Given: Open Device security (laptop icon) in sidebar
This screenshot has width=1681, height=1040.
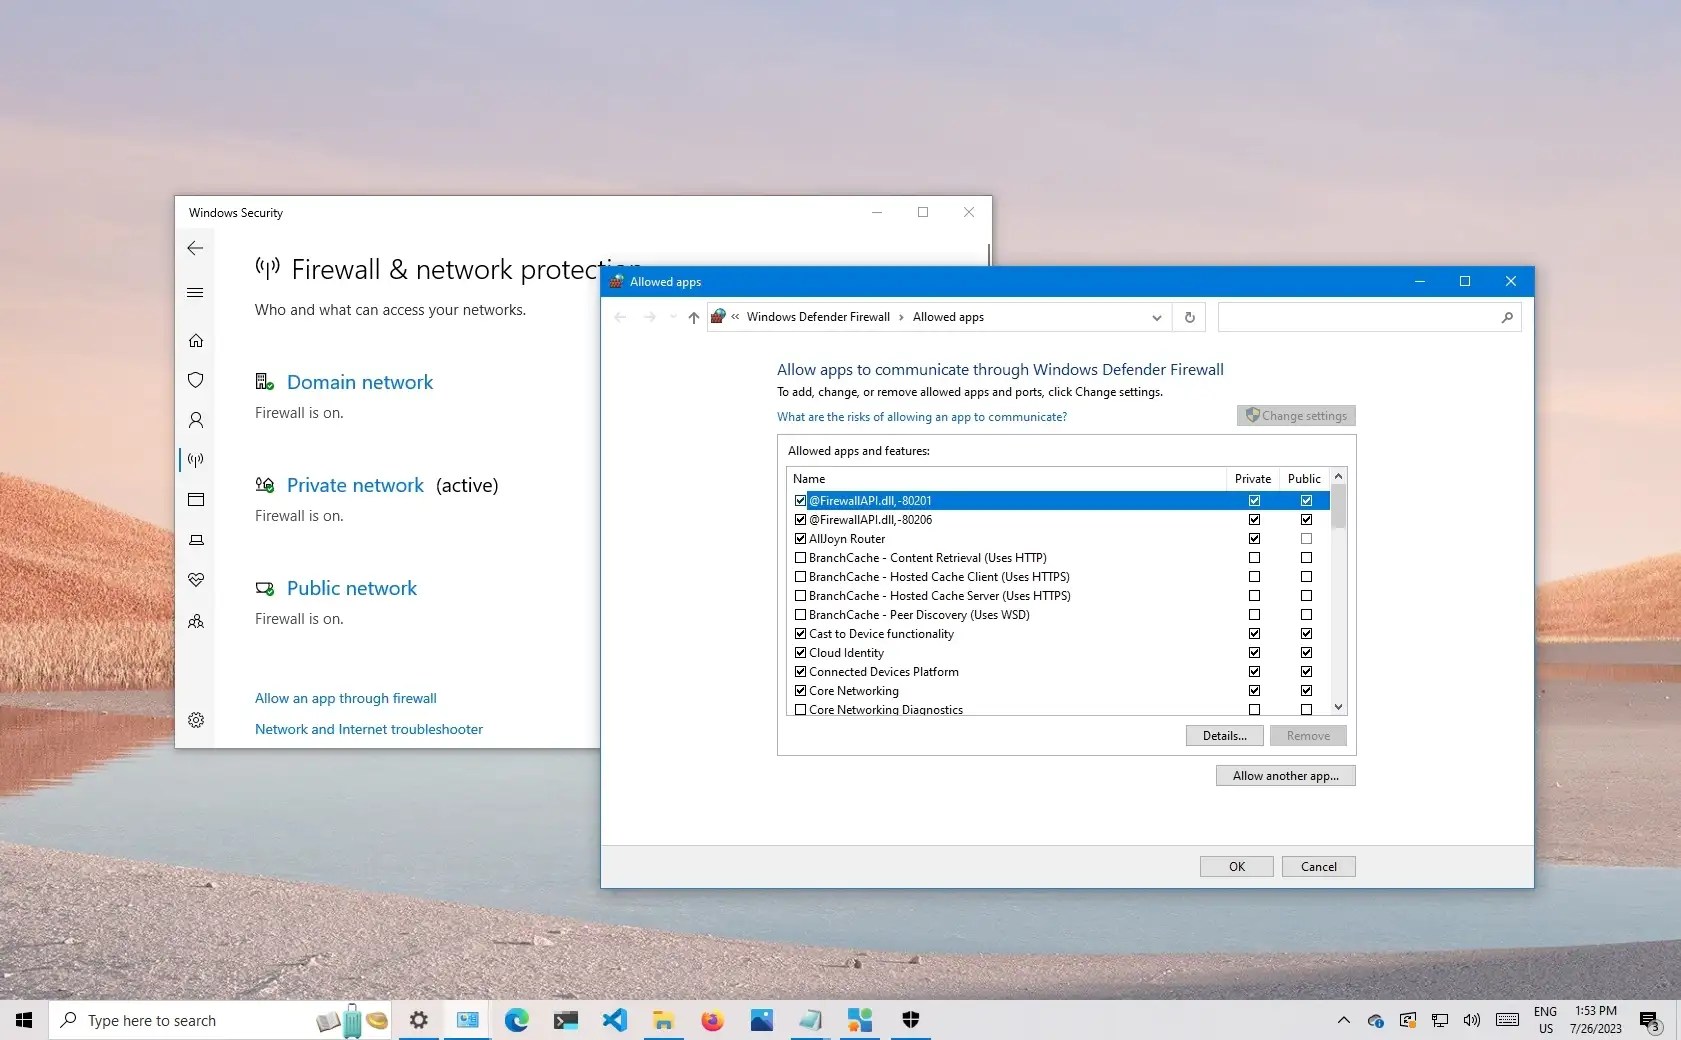Looking at the screenshot, I should (196, 540).
